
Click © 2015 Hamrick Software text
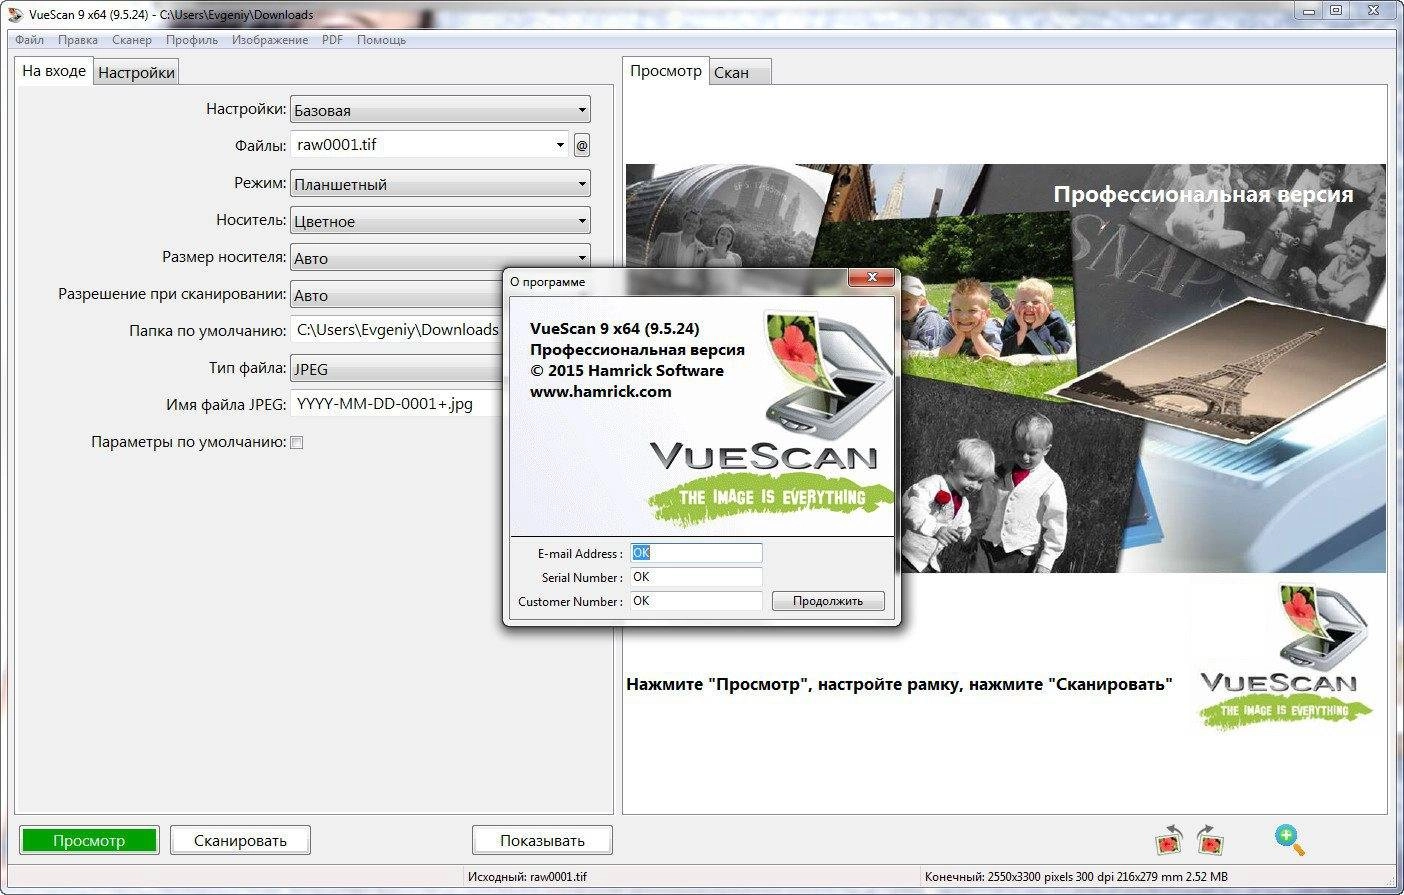point(627,371)
